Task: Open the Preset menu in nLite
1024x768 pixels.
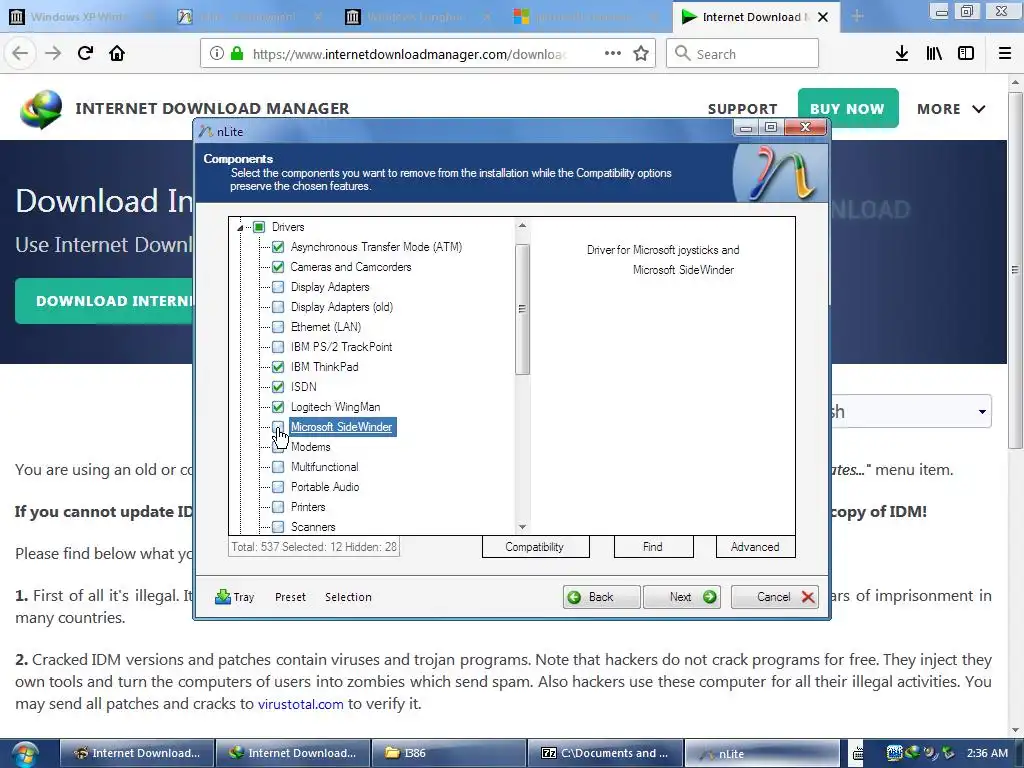Action: tap(290, 597)
